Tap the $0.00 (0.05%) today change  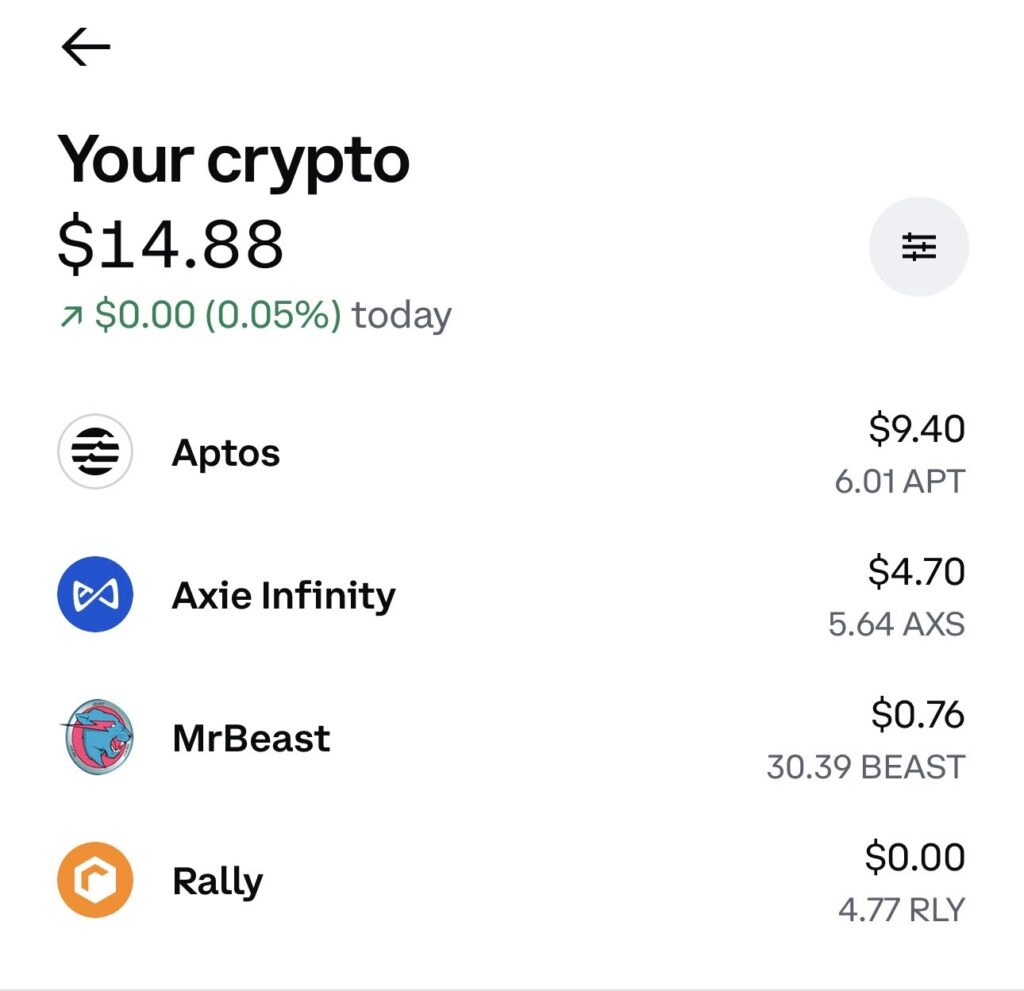tap(218, 316)
